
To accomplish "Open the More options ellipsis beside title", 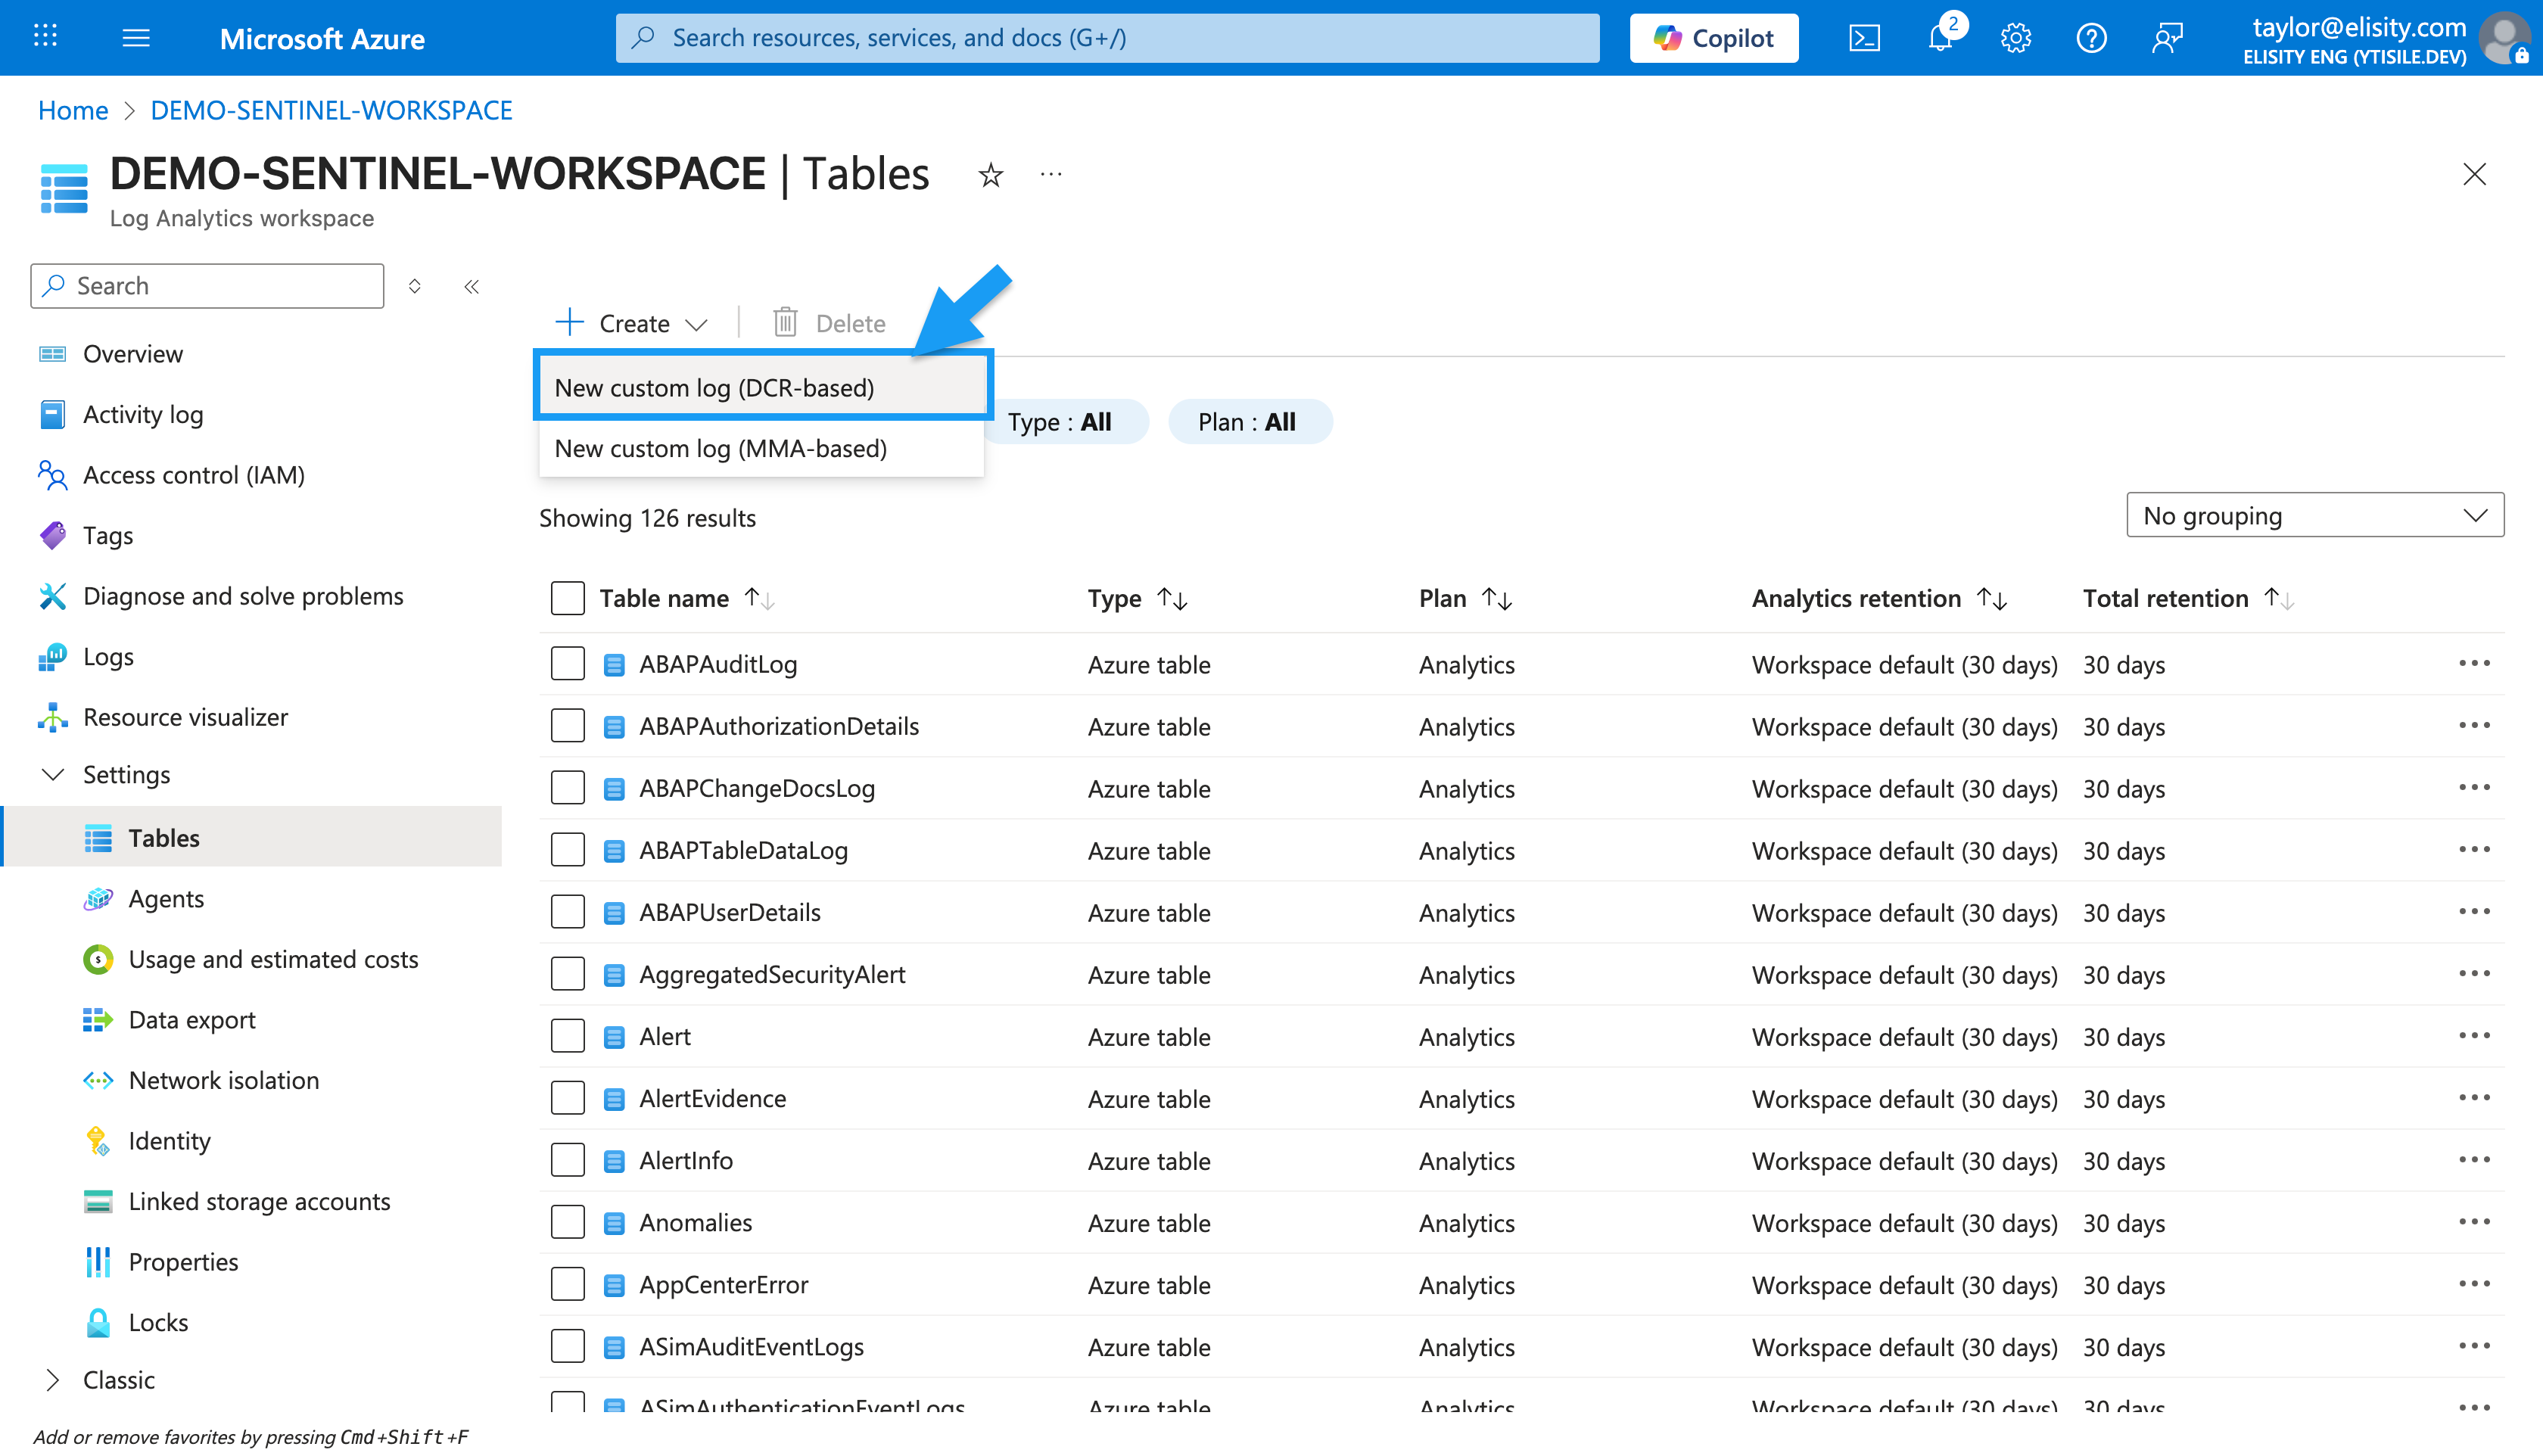I will click(1051, 174).
